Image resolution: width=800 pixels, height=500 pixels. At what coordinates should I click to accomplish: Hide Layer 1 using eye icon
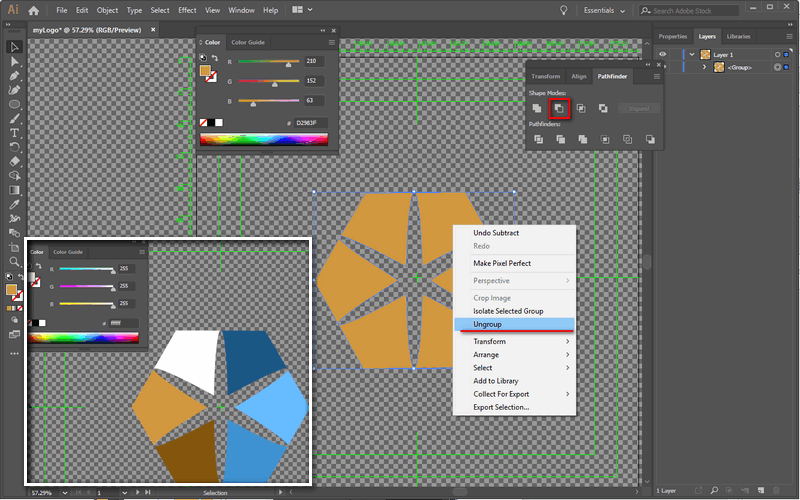tap(662, 55)
